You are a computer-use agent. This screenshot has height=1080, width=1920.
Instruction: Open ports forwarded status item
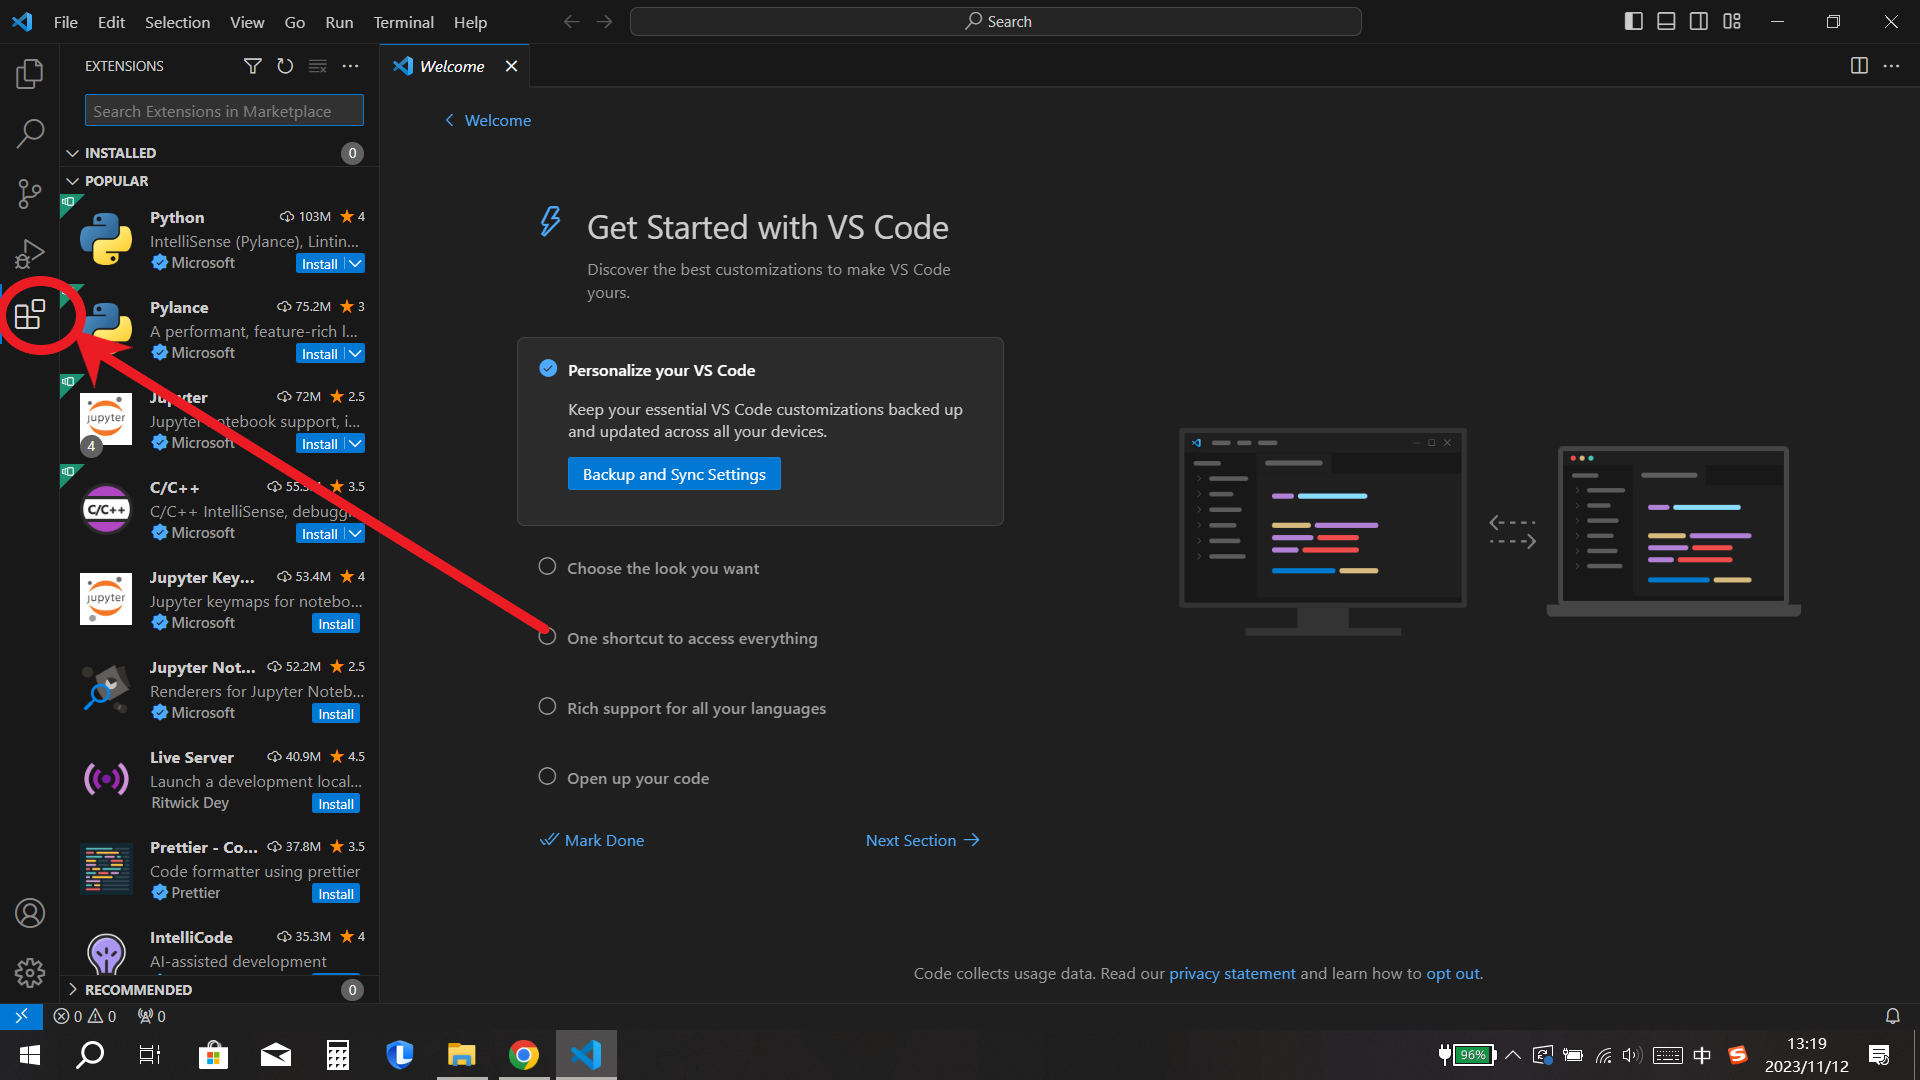[152, 1016]
